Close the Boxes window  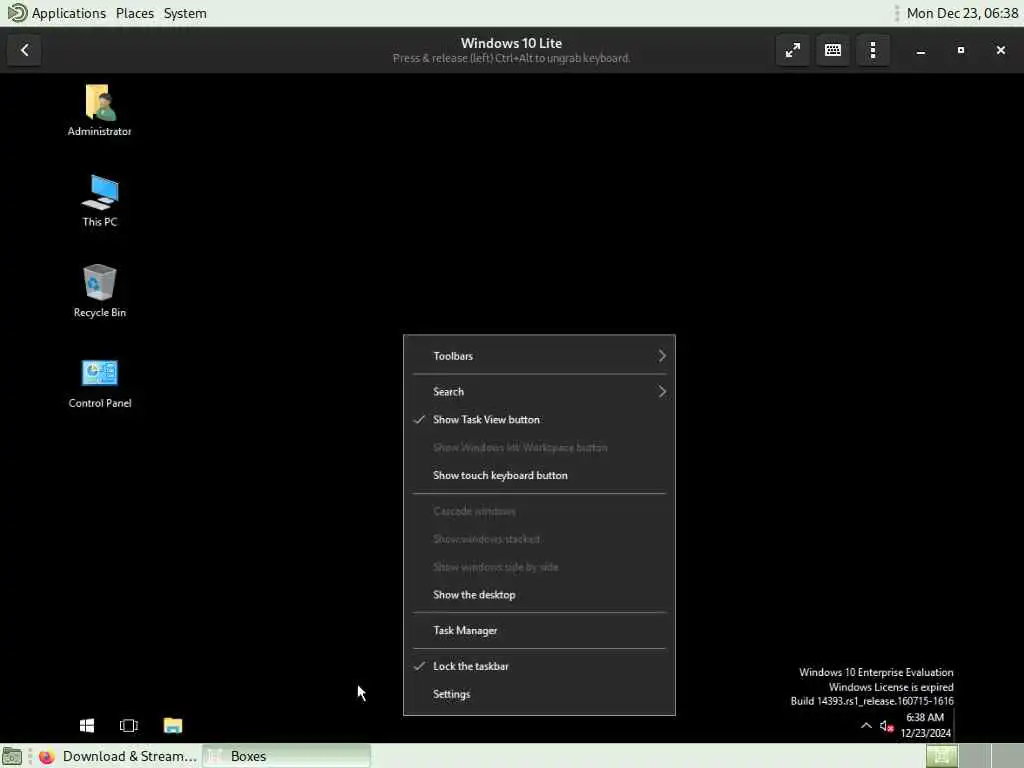click(x=1000, y=50)
